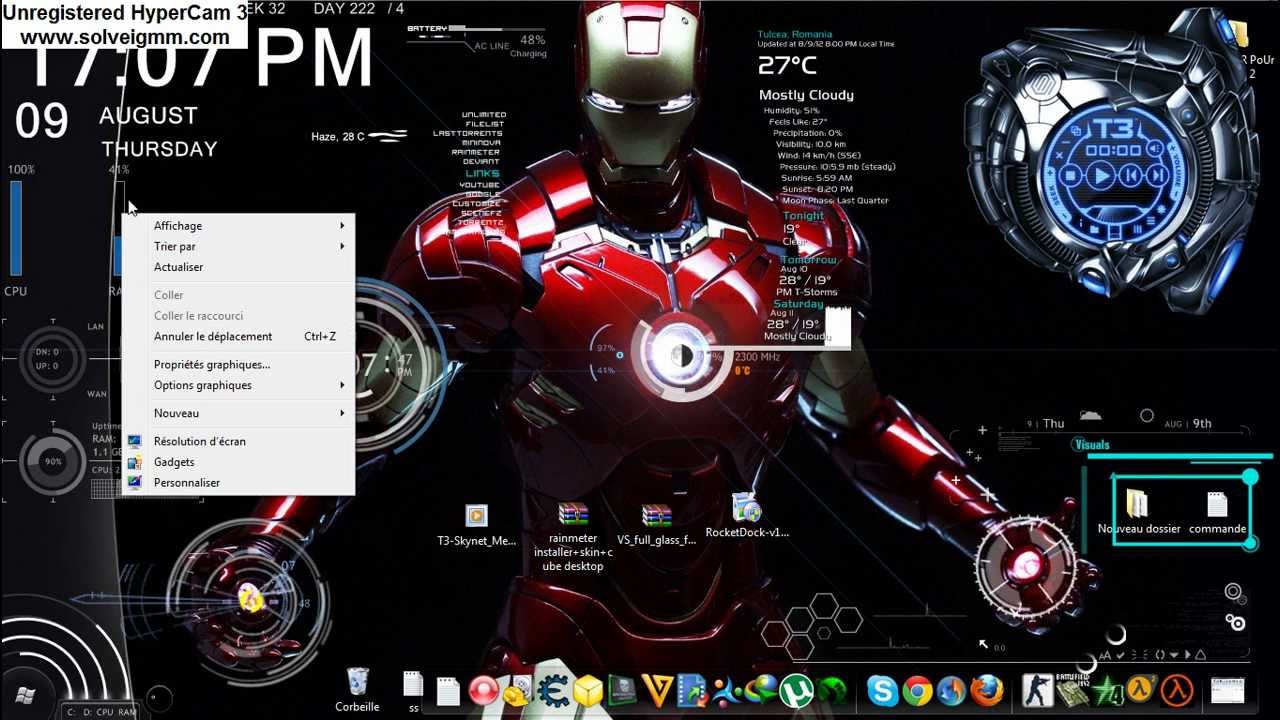Open the Corbeille recycle bin icon

(357, 690)
